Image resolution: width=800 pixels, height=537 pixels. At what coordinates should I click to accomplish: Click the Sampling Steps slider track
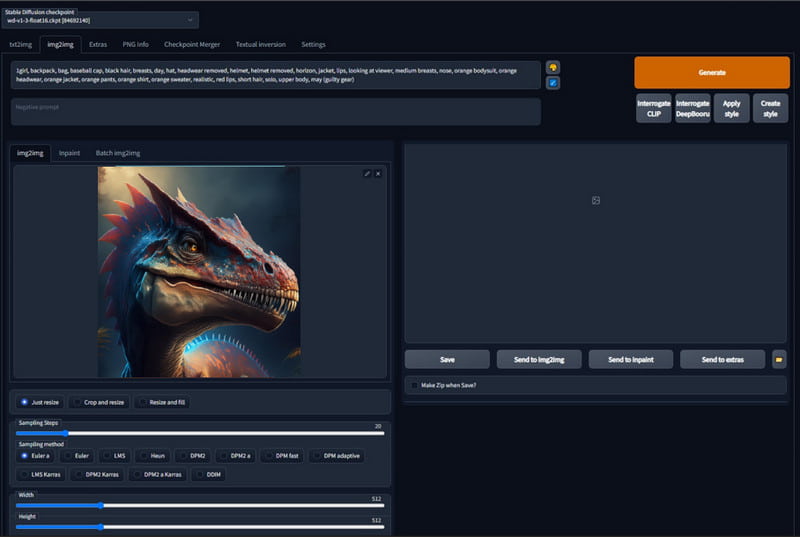click(200, 433)
